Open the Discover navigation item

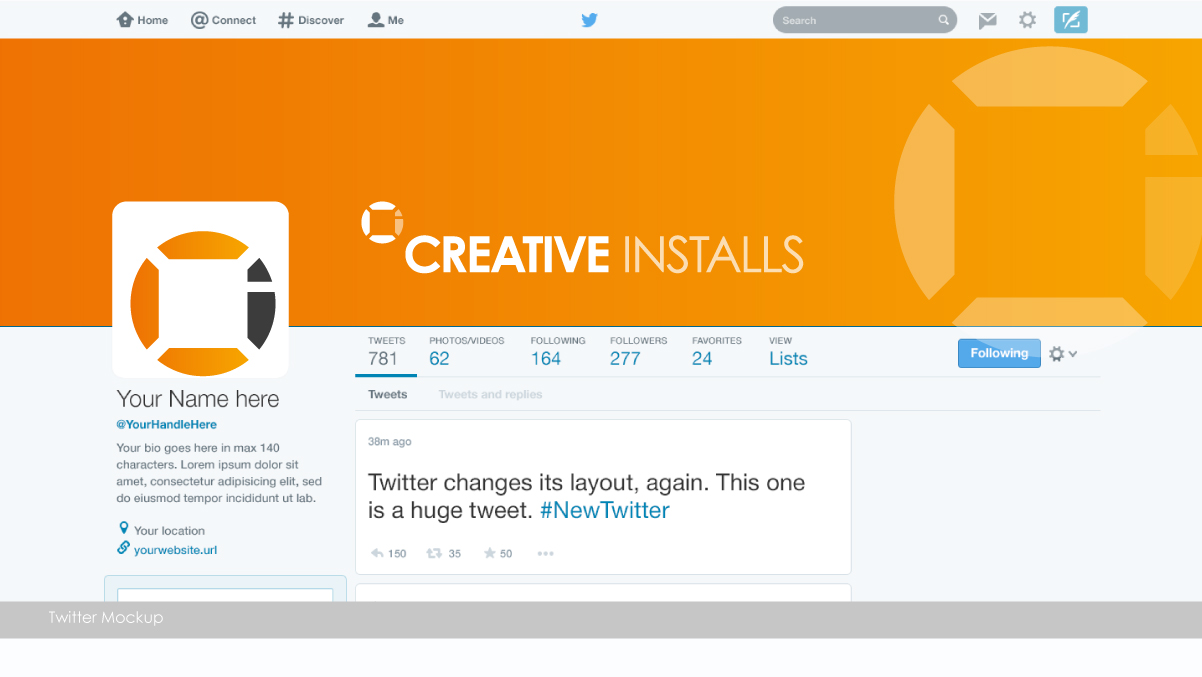pos(311,20)
